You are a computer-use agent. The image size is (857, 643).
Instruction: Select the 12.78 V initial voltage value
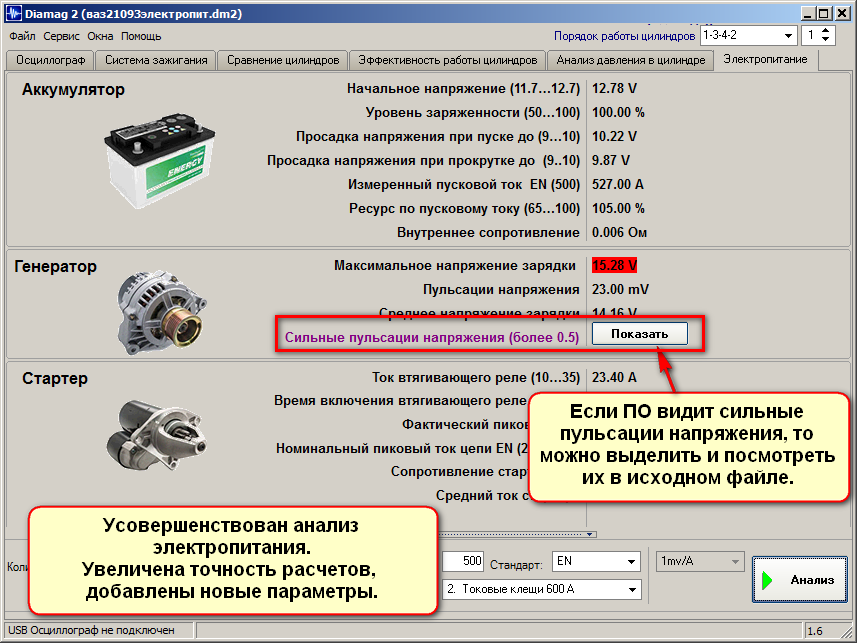pyautogui.click(x=614, y=89)
